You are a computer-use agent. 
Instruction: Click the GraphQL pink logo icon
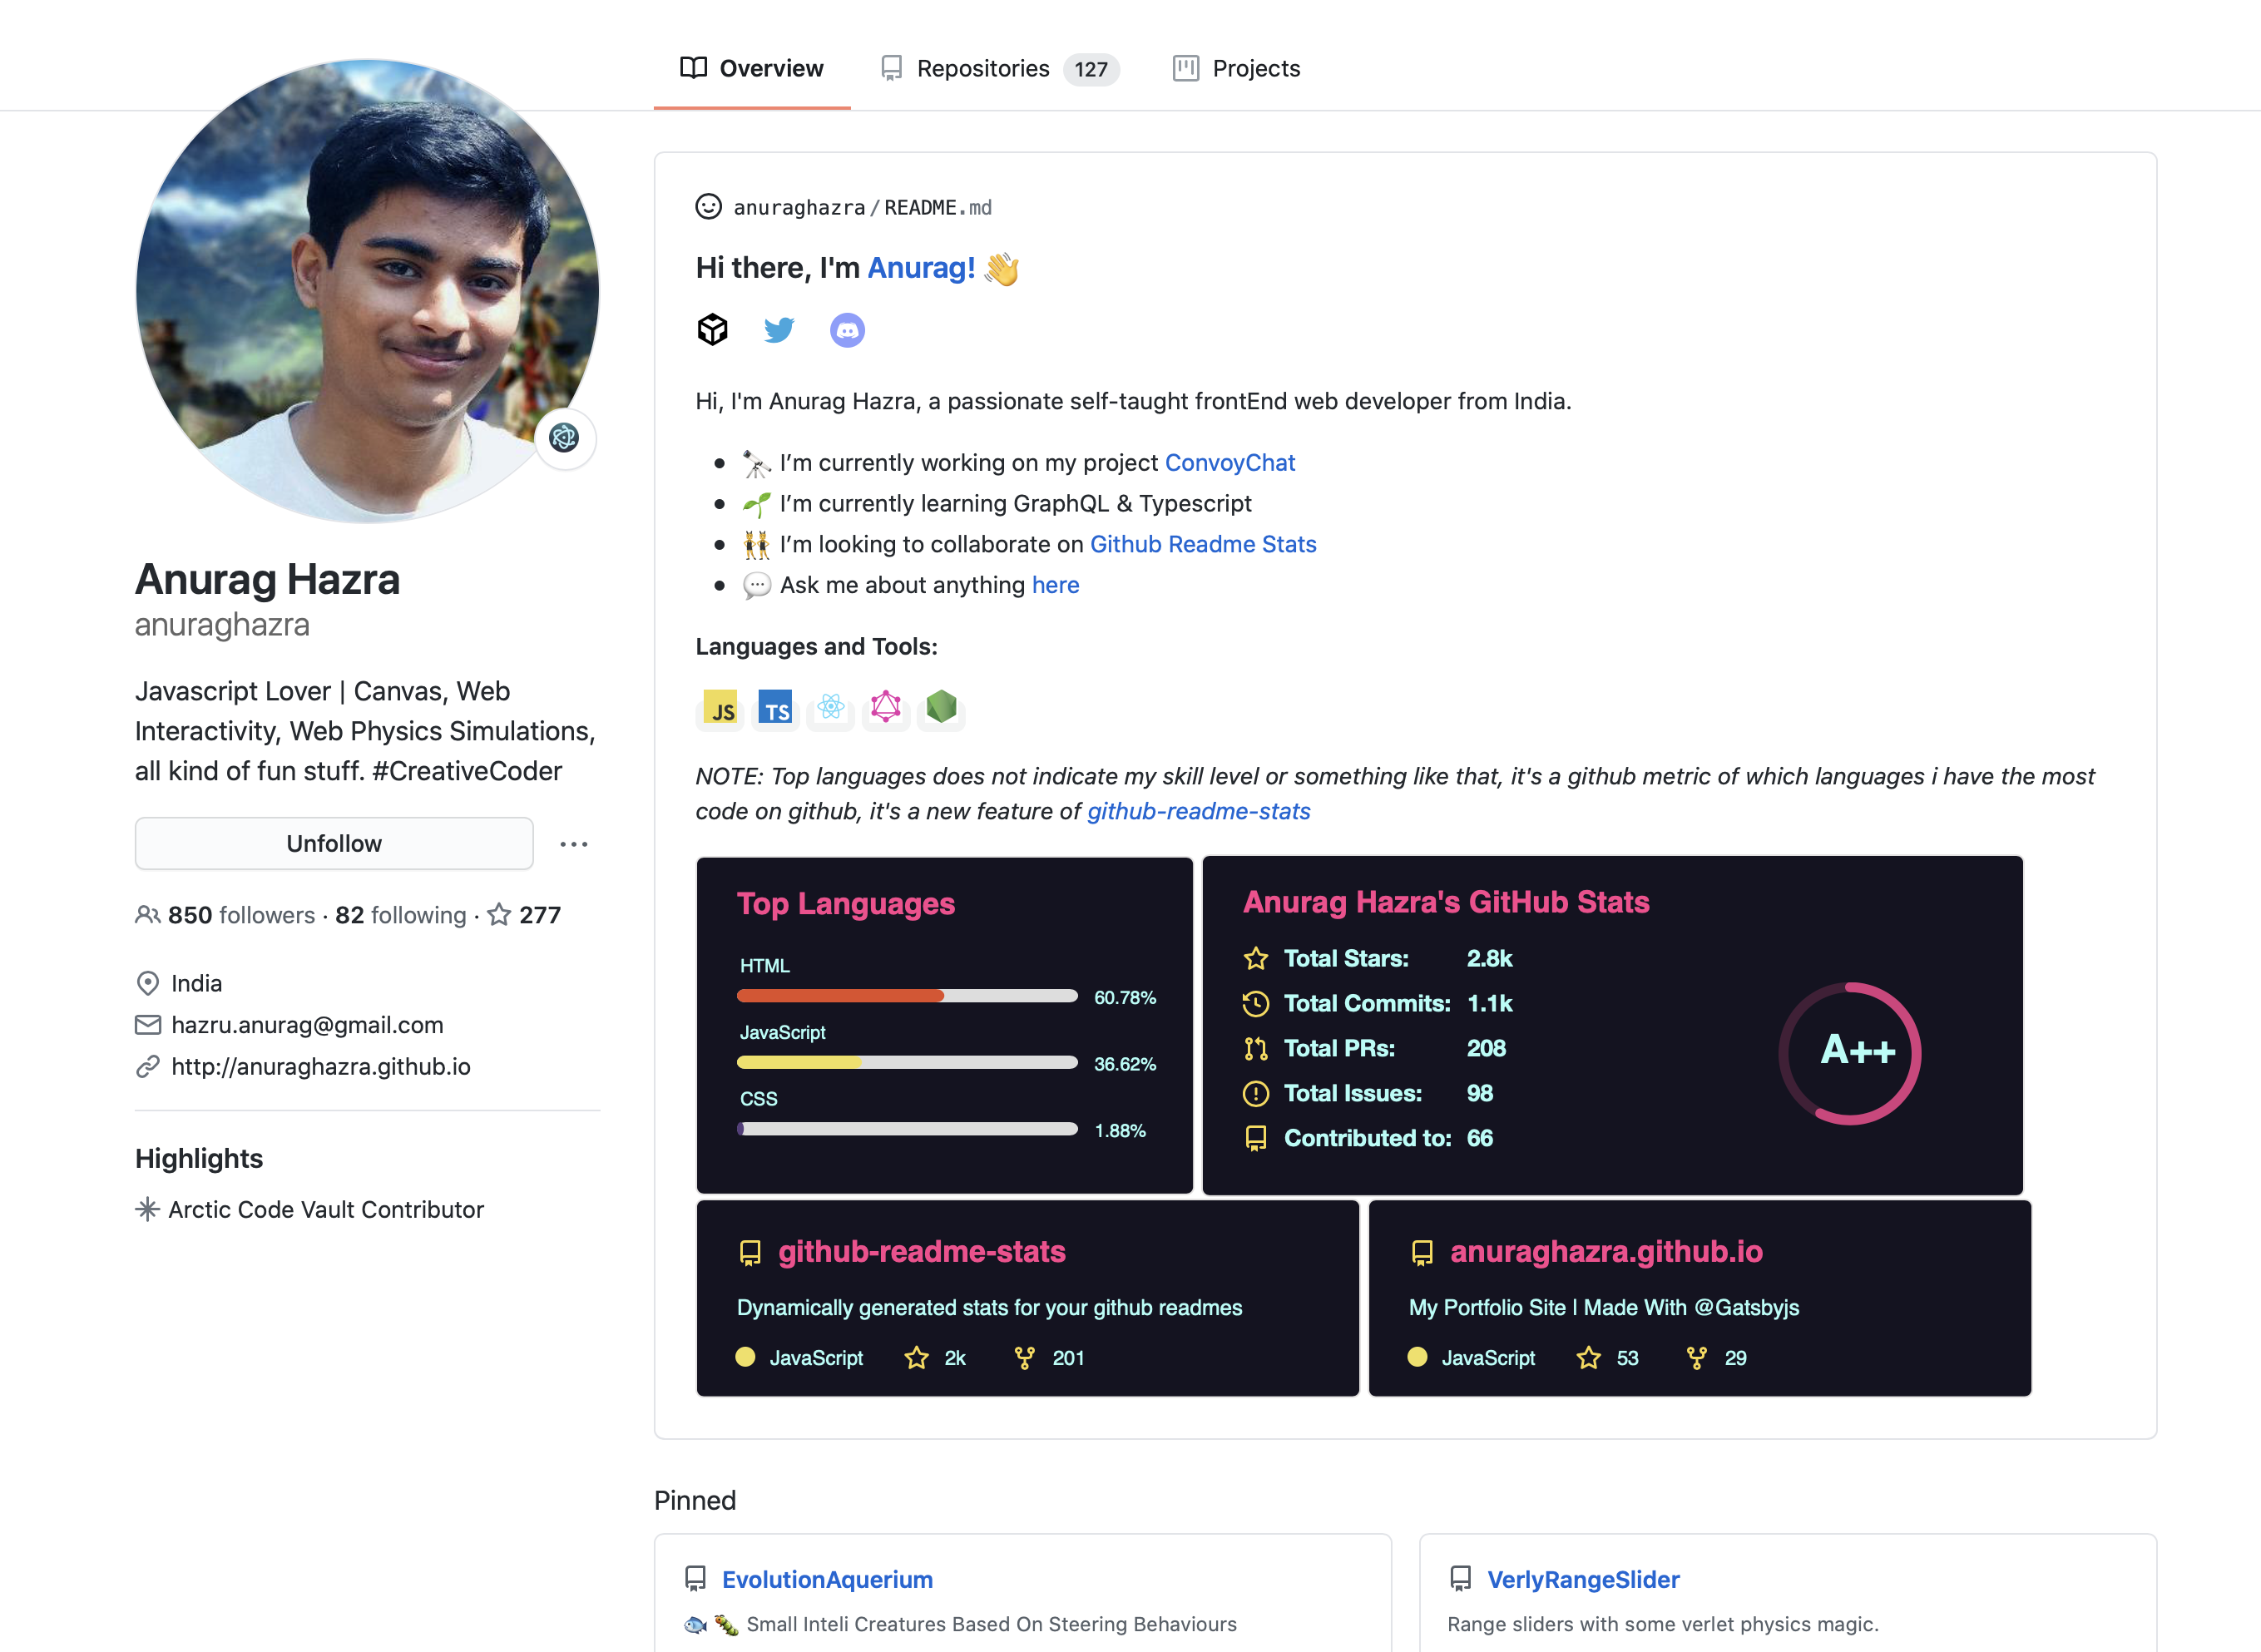(886, 707)
